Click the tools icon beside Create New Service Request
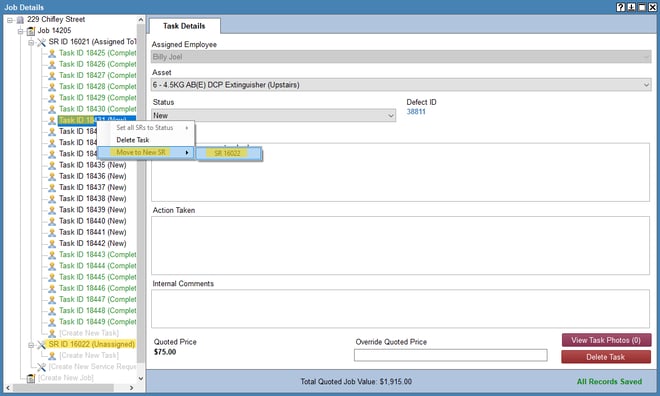 (41, 367)
